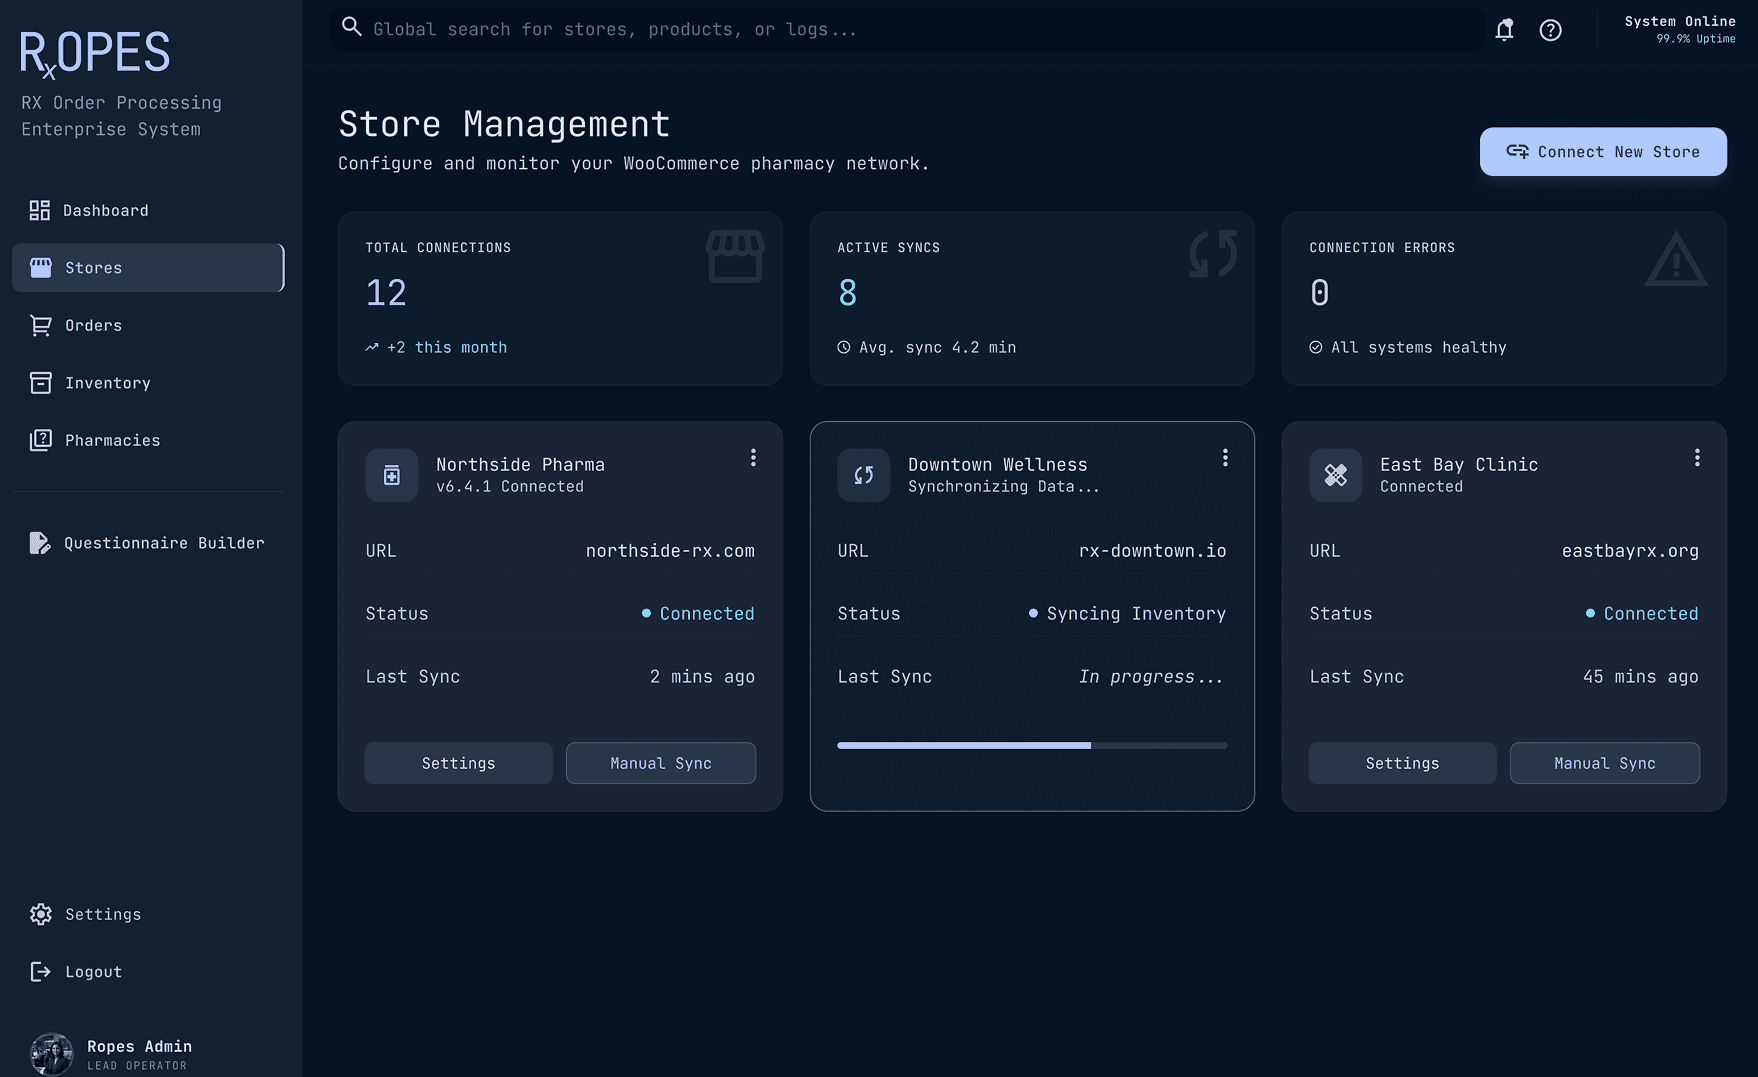
Task: Open Northside Pharma more options menu
Action: point(753,458)
